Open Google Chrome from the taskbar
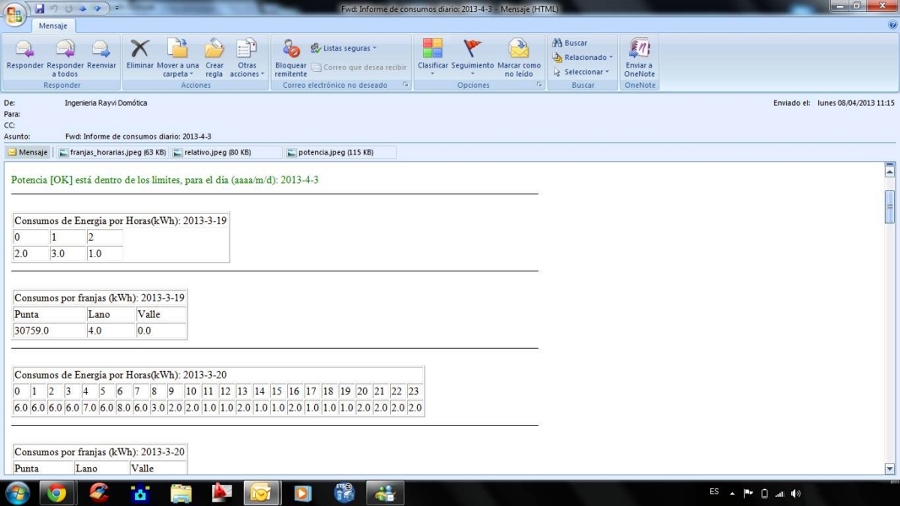 [x=56, y=493]
